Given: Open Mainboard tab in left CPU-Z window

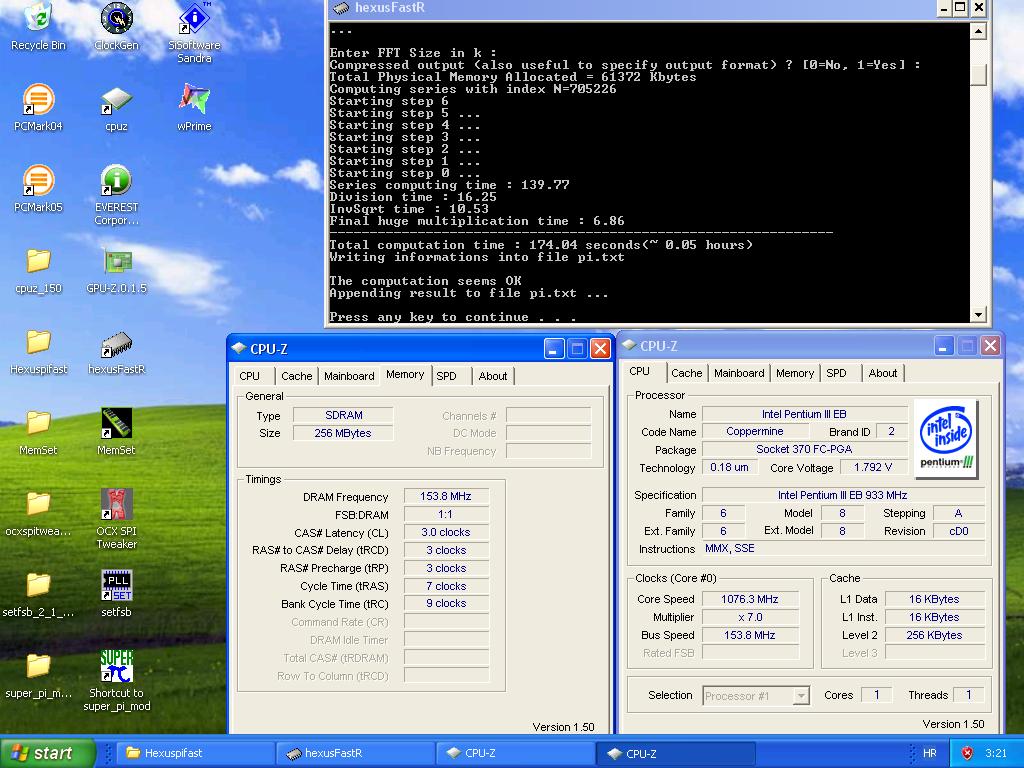Looking at the screenshot, I should click(349, 376).
